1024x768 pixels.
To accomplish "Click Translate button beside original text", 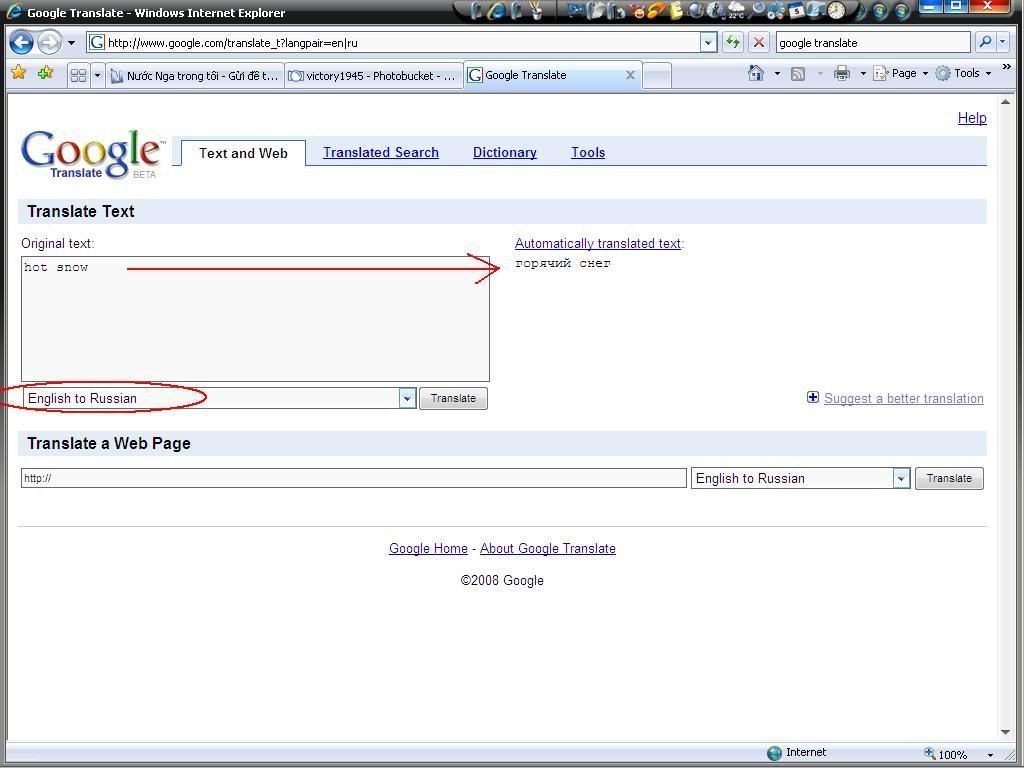I will 453,398.
